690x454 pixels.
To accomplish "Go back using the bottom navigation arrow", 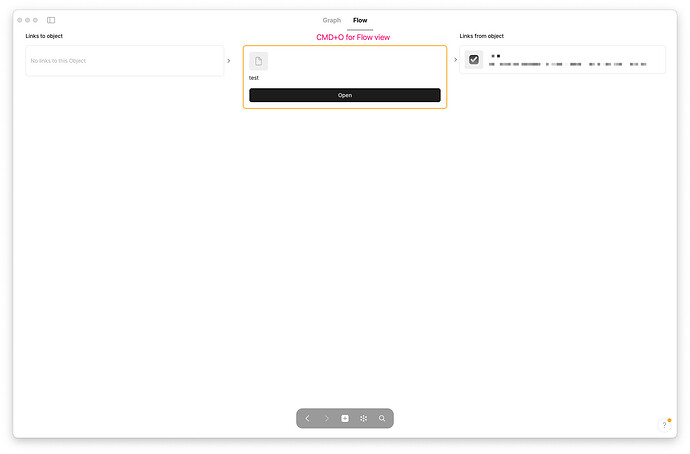I will click(308, 418).
